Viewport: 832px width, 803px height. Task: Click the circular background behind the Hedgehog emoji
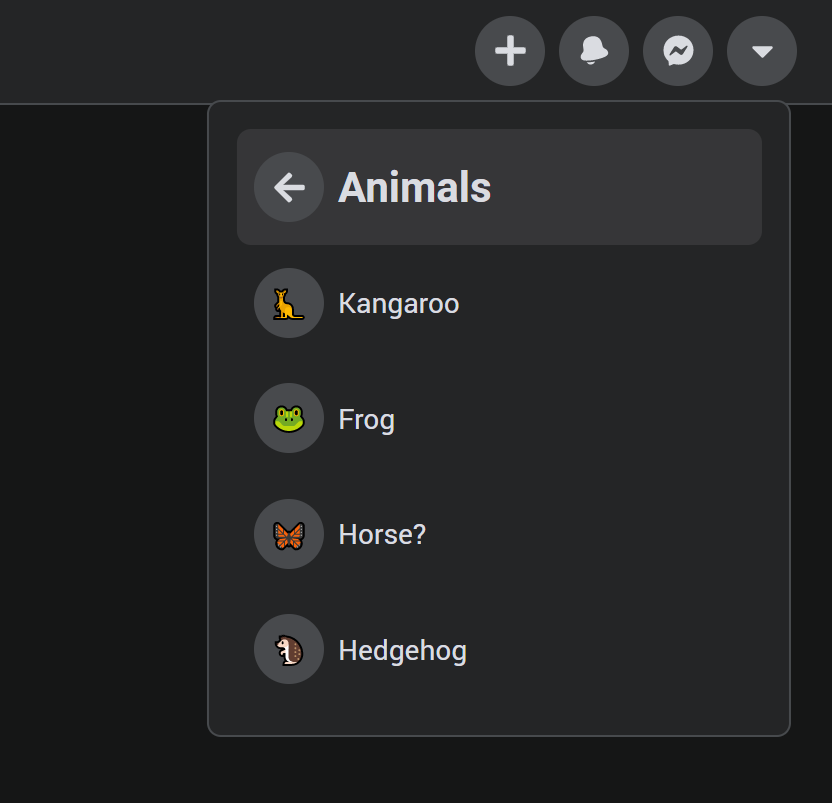[288, 649]
